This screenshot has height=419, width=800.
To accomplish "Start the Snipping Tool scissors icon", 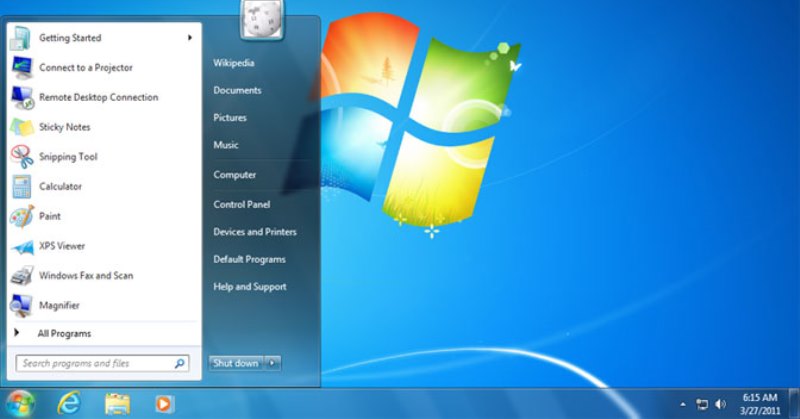I will coord(22,157).
